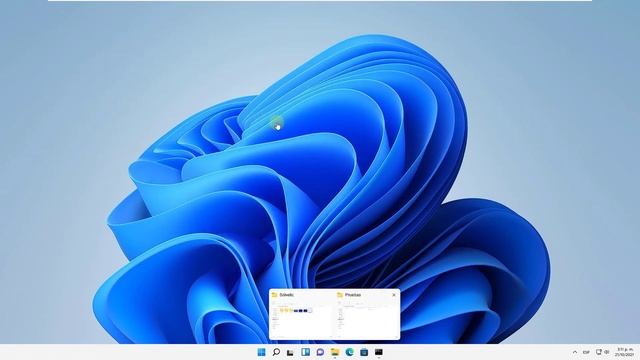Open the Widgets panel icon

click(305, 352)
